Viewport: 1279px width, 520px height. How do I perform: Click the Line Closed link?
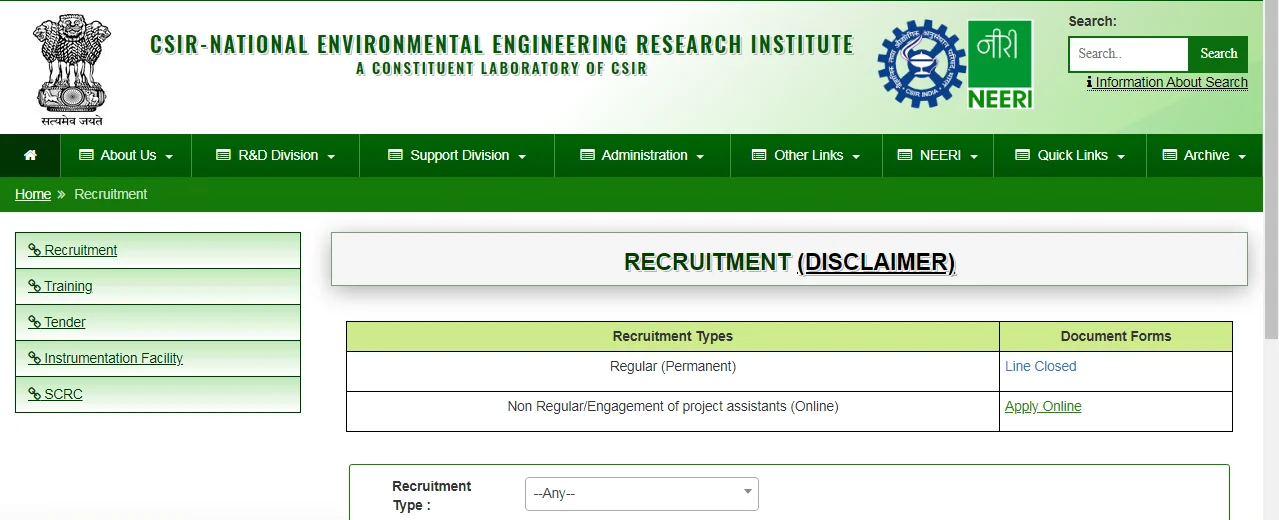click(x=1040, y=366)
